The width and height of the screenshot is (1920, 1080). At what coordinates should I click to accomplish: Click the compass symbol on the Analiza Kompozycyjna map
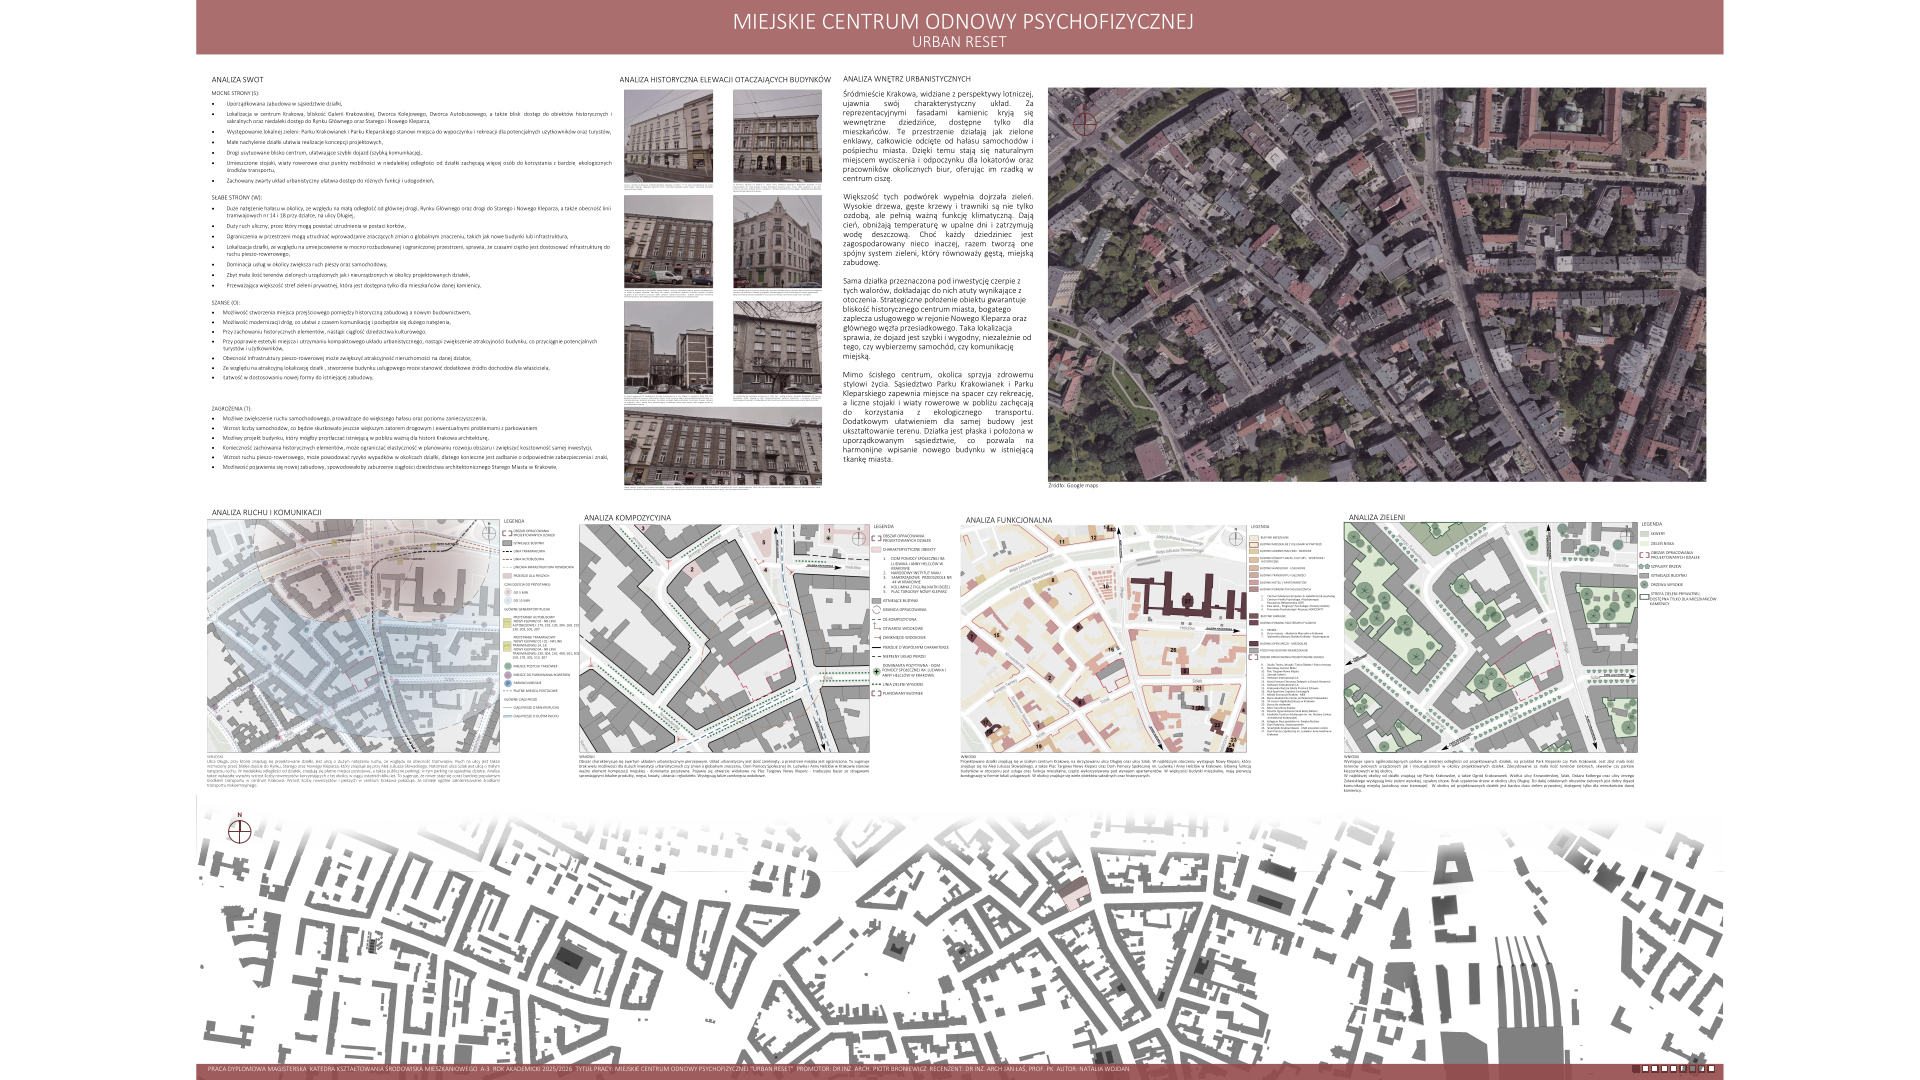[x=858, y=538]
